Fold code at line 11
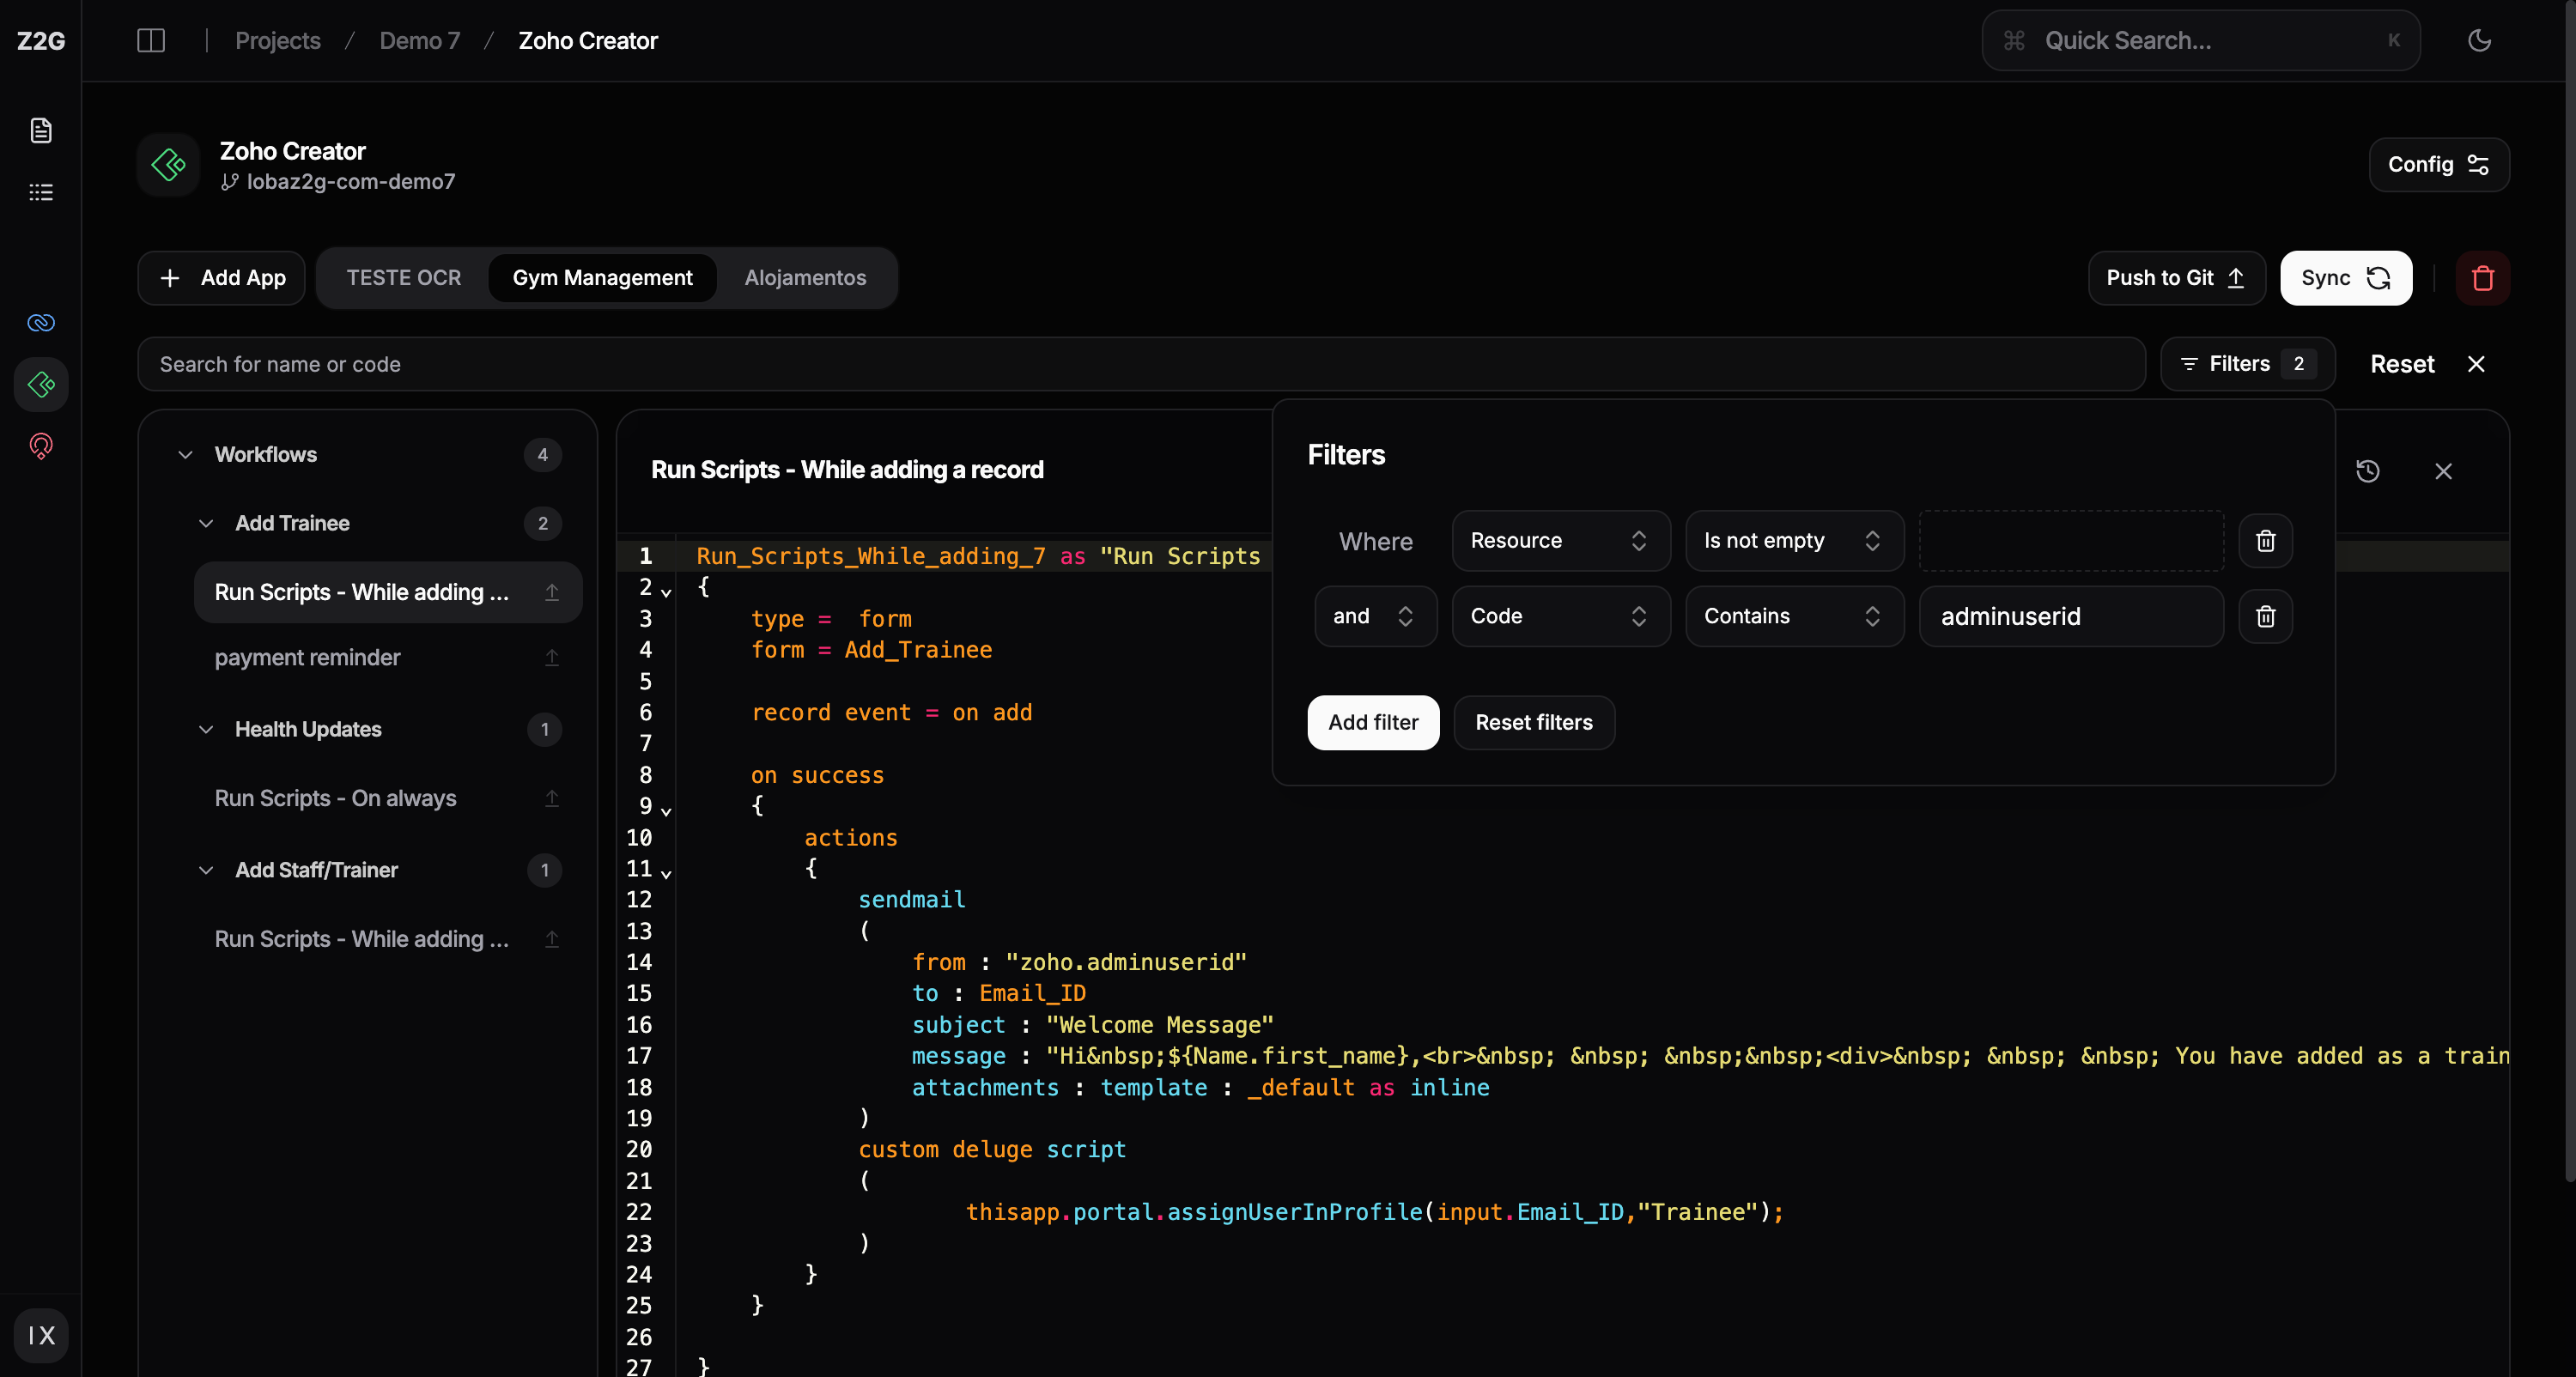Viewport: 2576px width, 1377px height. 666,873
